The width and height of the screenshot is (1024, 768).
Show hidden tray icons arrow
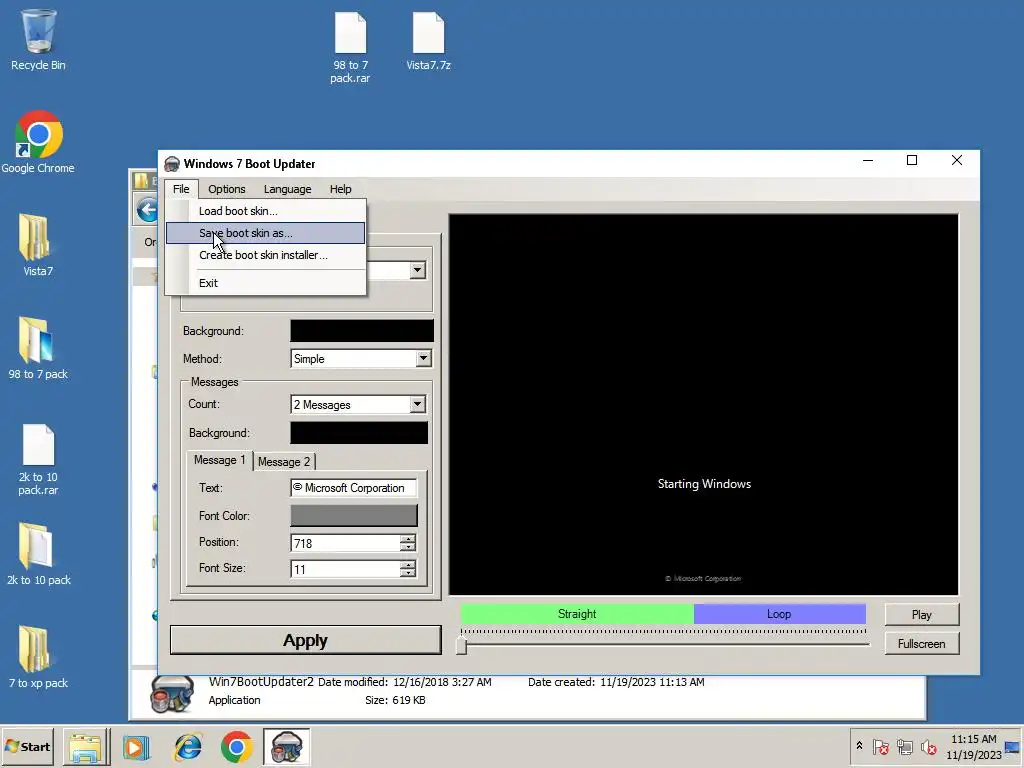pyautogui.click(x=859, y=746)
